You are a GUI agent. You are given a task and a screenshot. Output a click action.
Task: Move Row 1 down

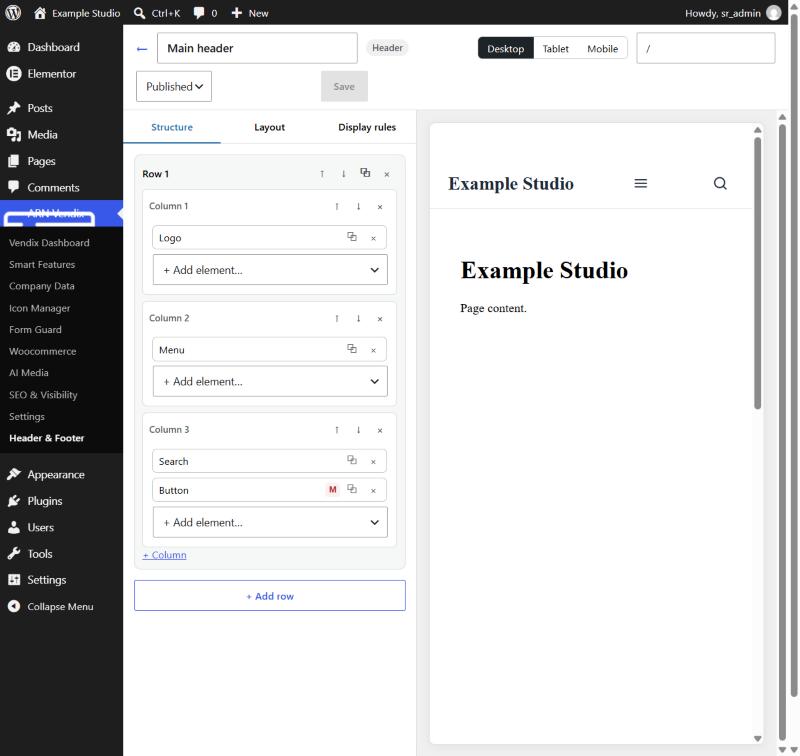coord(343,174)
